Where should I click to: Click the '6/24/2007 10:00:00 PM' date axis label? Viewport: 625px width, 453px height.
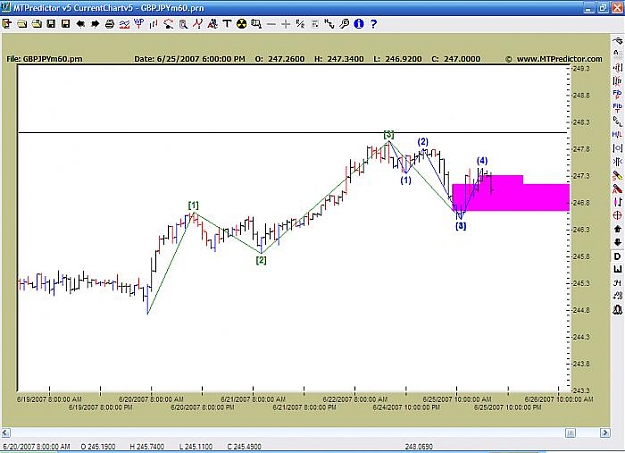coord(406,408)
